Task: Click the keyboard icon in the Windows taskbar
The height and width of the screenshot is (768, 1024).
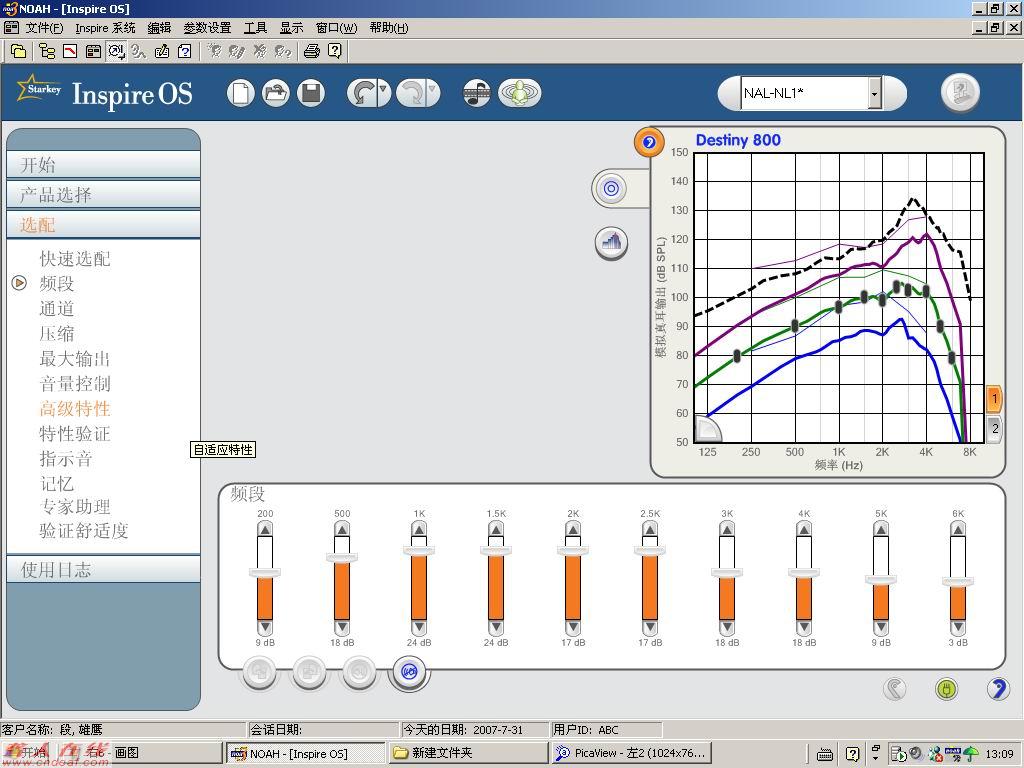Action: pyautogui.click(x=825, y=754)
